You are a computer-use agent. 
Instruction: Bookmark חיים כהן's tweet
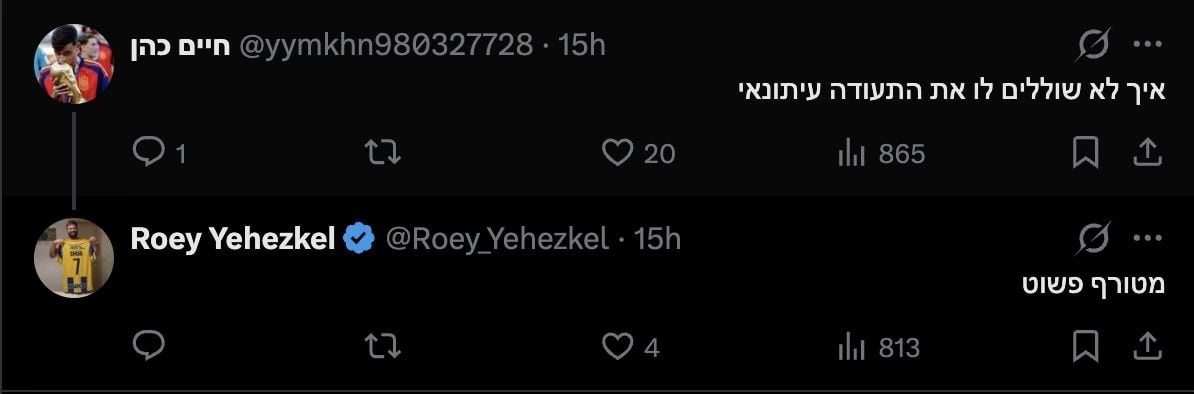(x=1085, y=152)
